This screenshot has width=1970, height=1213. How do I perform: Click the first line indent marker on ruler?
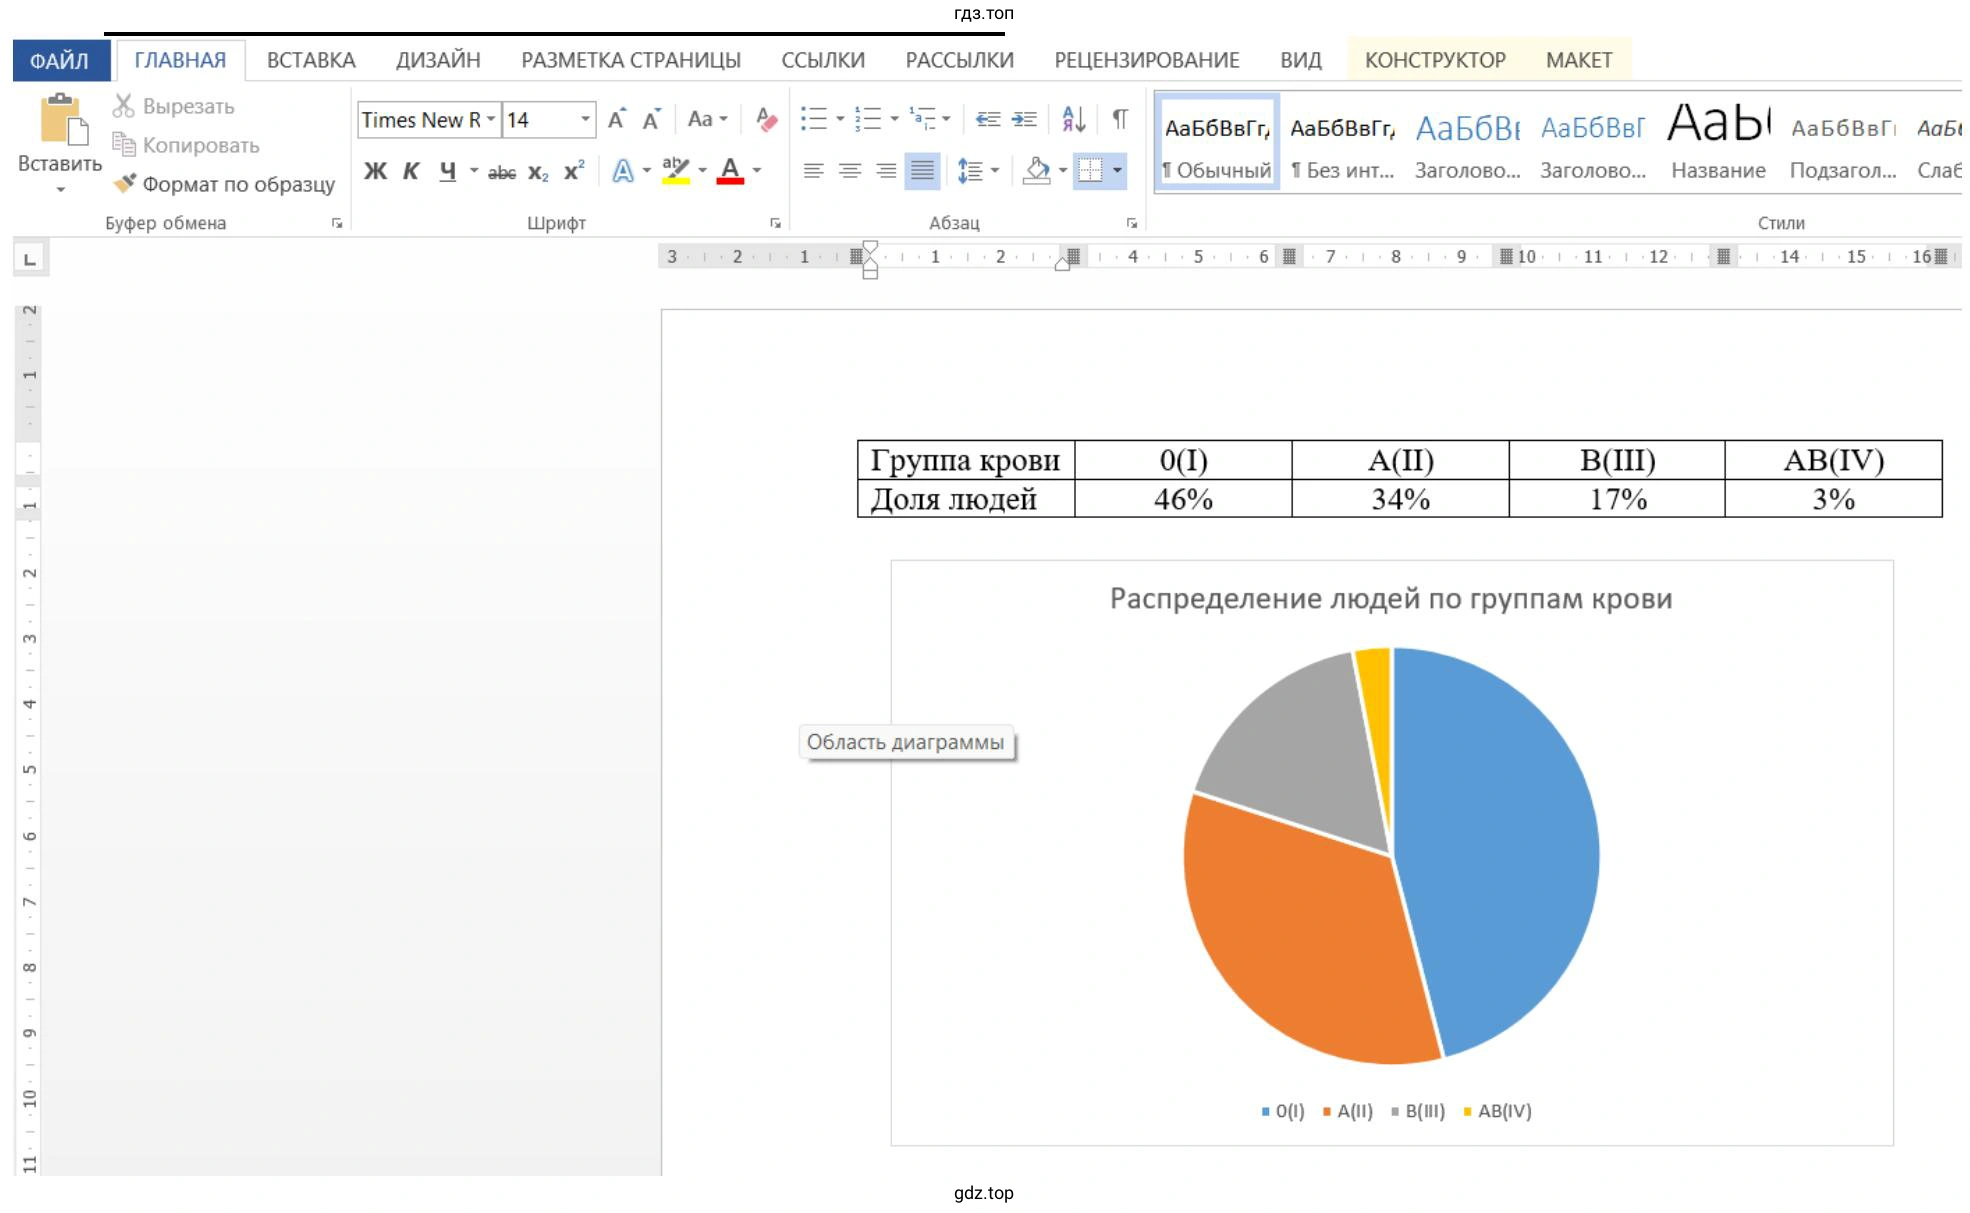click(870, 247)
